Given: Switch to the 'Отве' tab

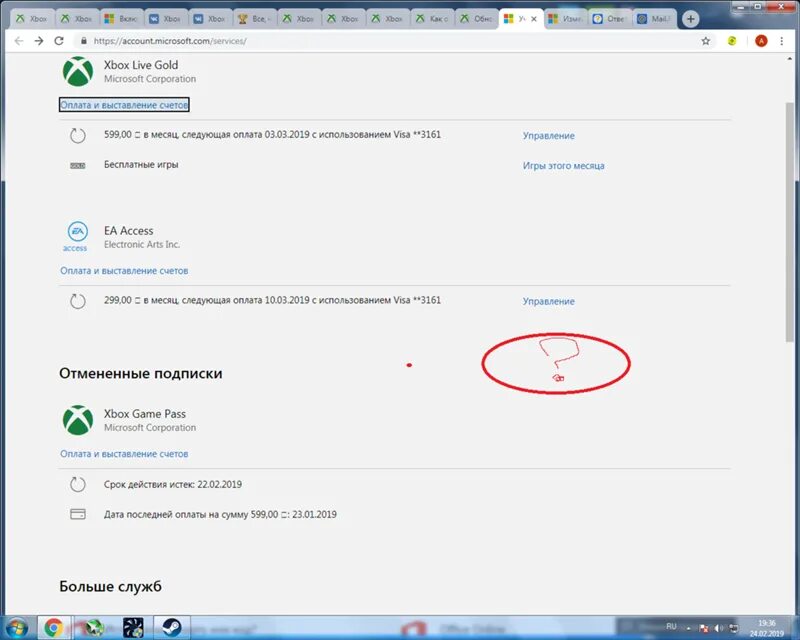Looking at the screenshot, I should 610,19.
